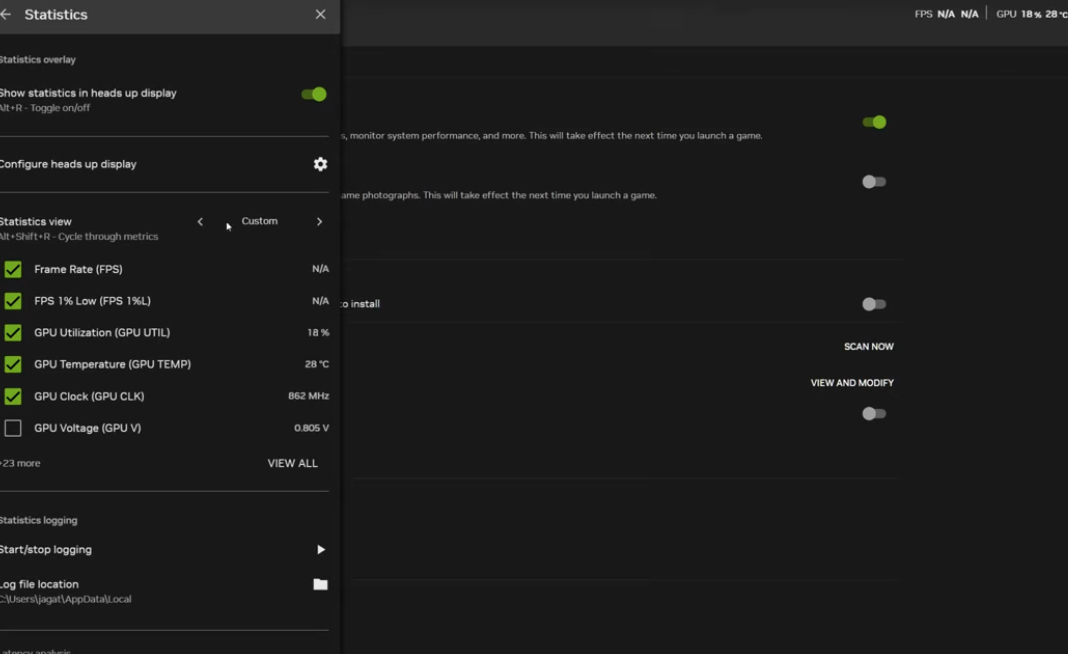Uncheck GPU Utilization metric checkbox
The width and height of the screenshot is (1068, 654).
13,333
